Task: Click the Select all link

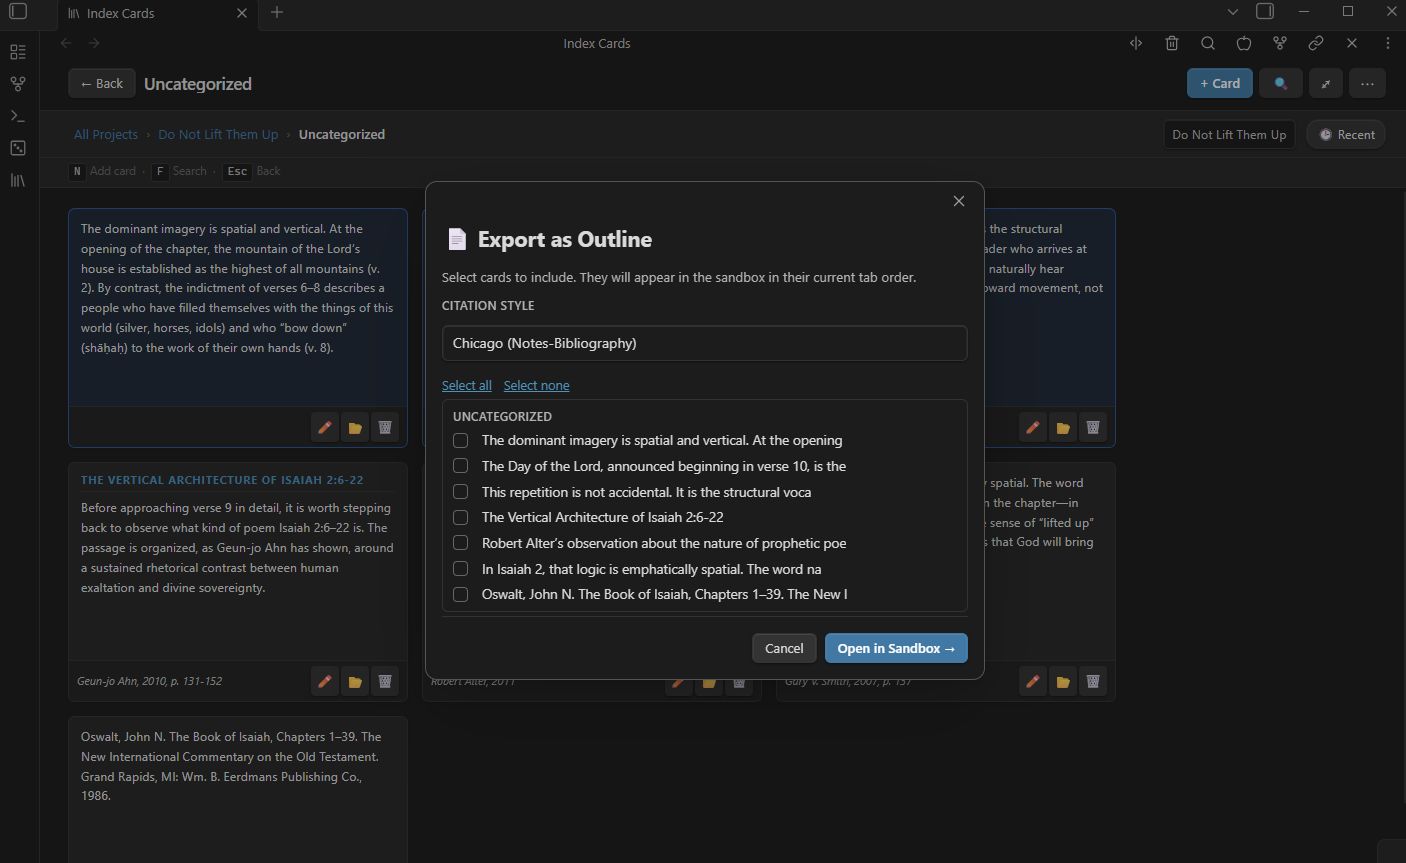Action: point(467,385)
